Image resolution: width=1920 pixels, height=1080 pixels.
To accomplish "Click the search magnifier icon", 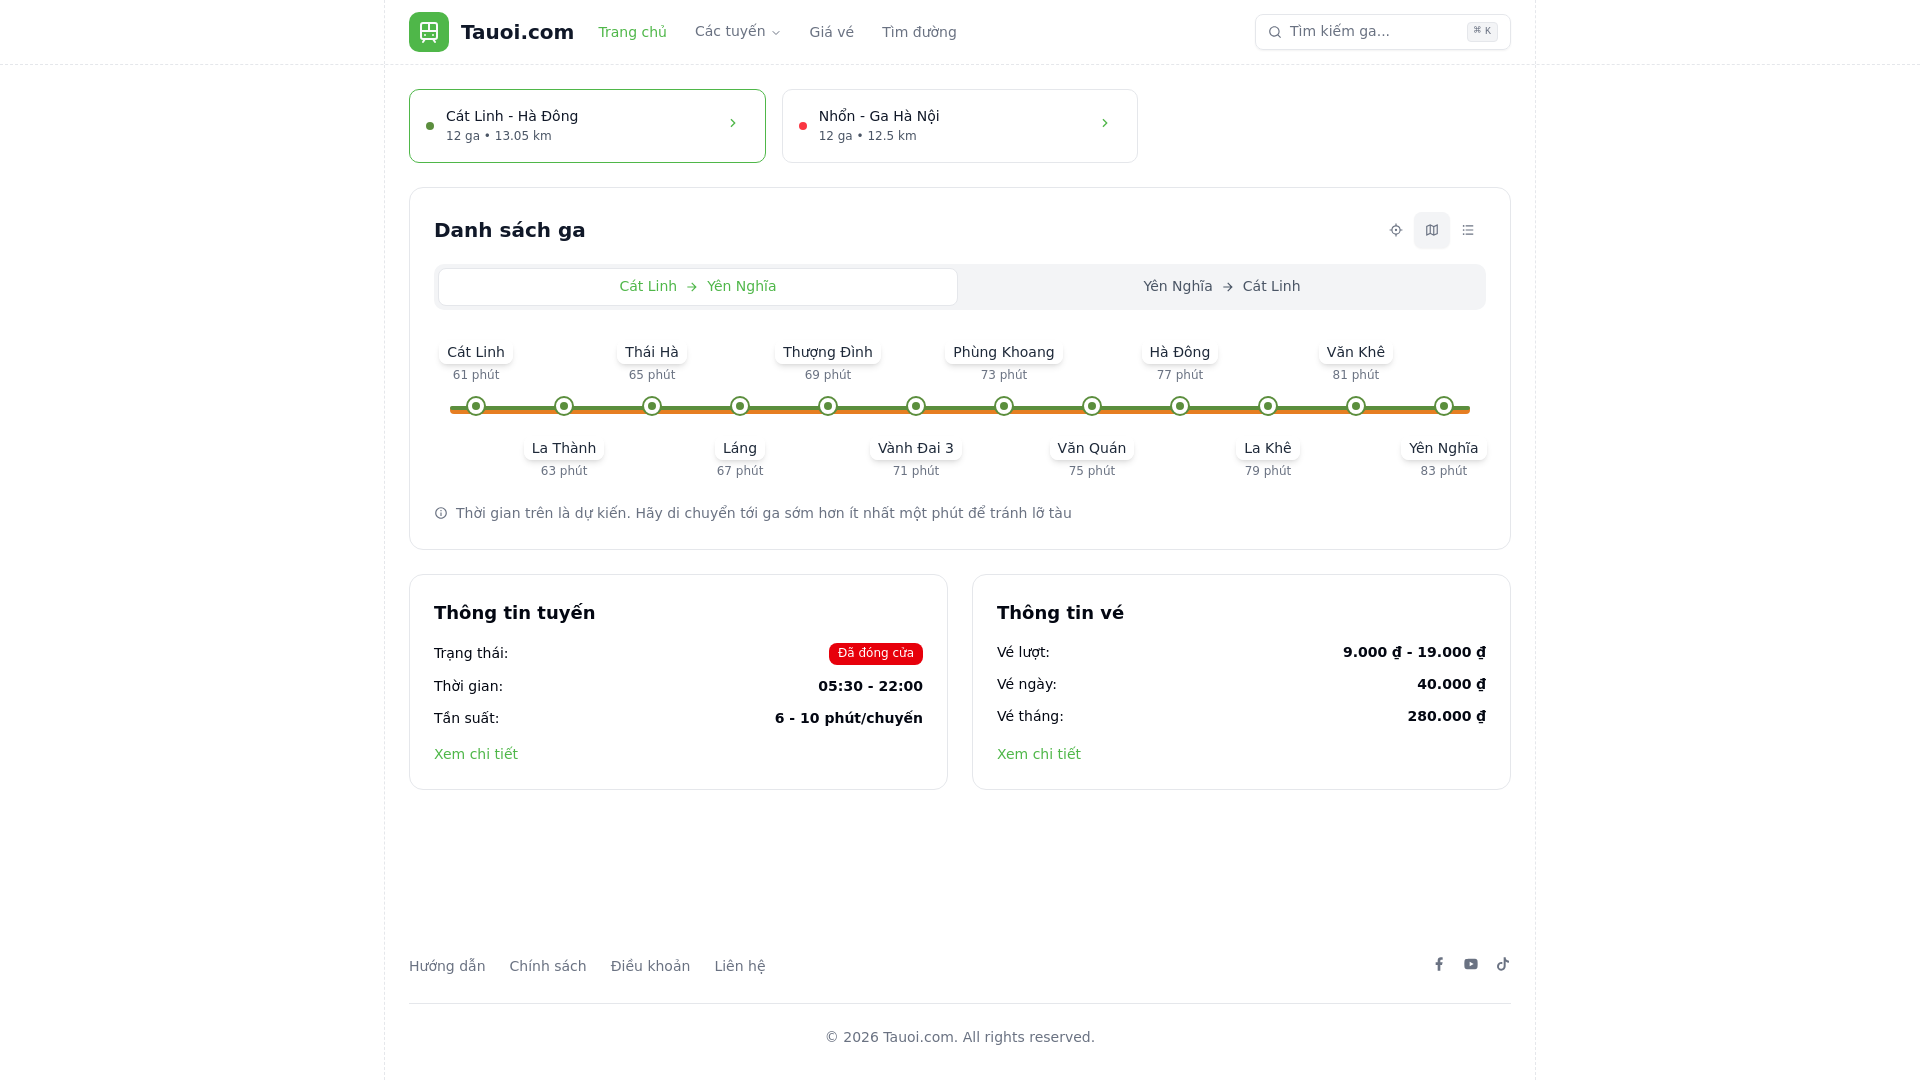I will point(1275,32).
